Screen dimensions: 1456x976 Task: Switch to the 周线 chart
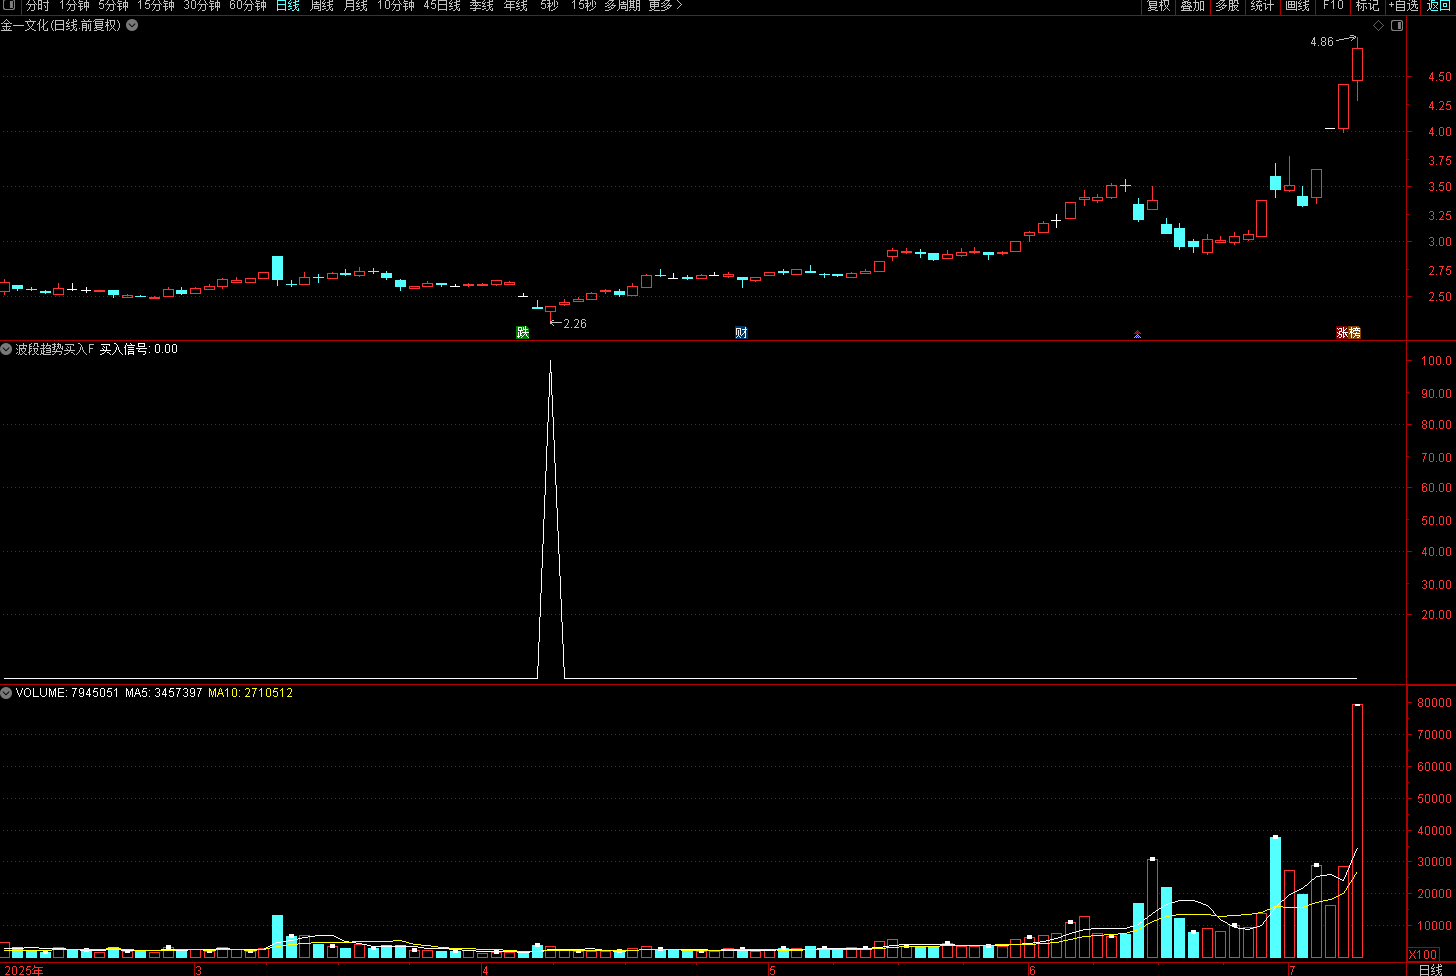tap(322, 6)
